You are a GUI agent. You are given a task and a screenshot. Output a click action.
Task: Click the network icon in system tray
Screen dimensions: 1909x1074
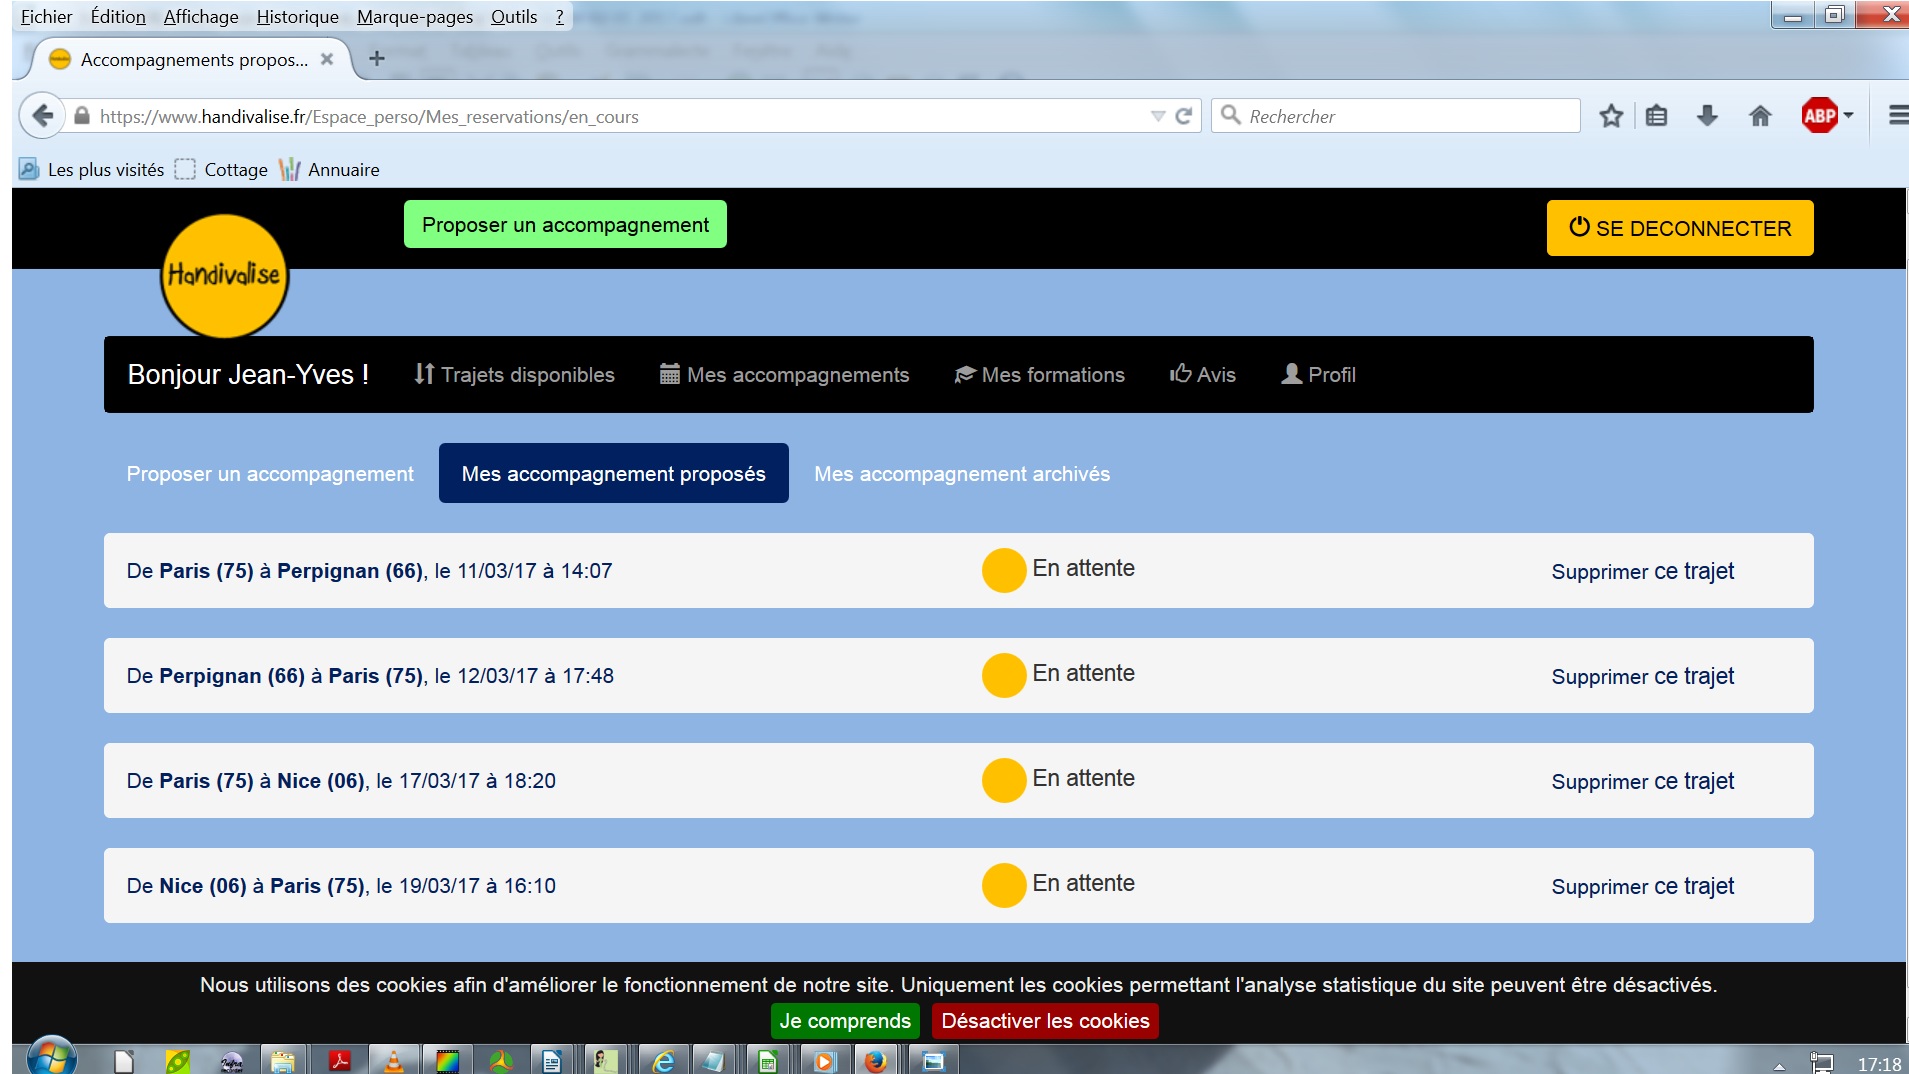point(1821,1063)
